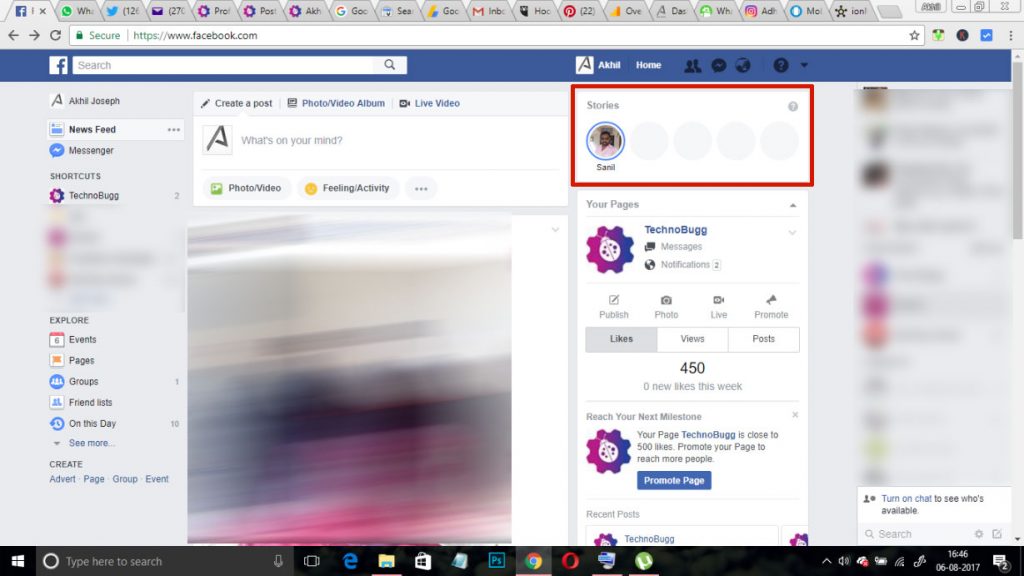This screenshot has height=576, width=1024.
Task: Open Chrome from the Windows taskbar
Action: (x=534, y=561)
